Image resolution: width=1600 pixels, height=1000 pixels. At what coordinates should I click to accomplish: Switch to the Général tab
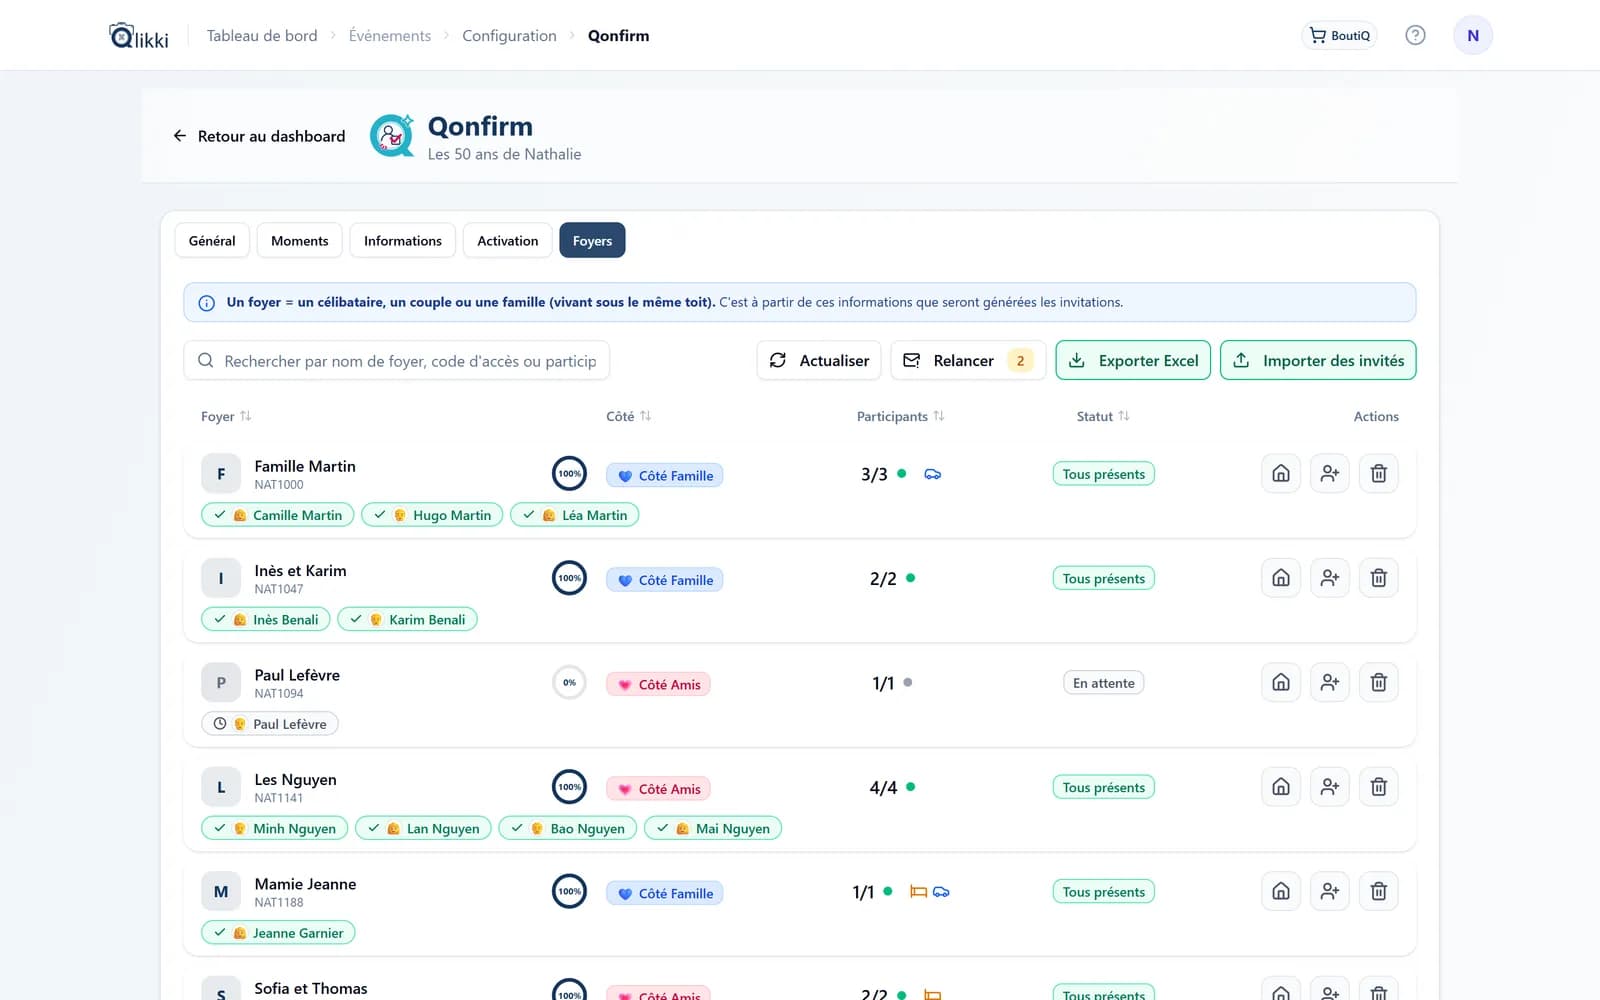pyautogui.click(x=212, y=240)
